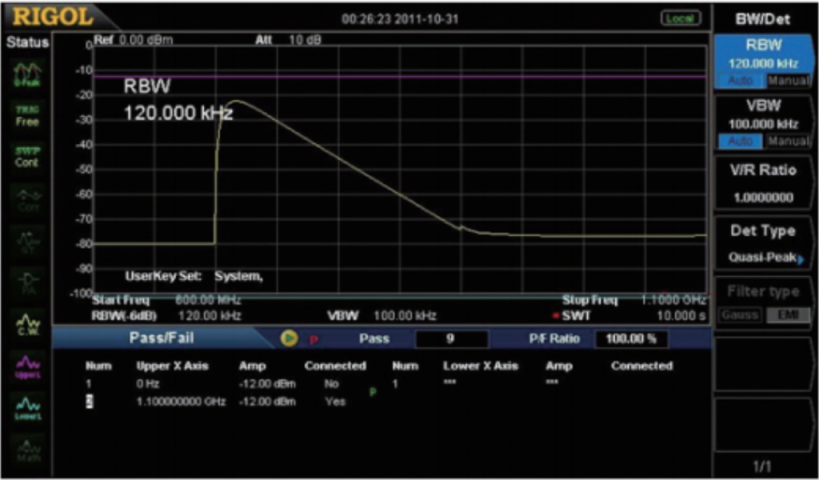
Task: Click the dimmed PA preamplifier status icon
Action: pos(28,283)
